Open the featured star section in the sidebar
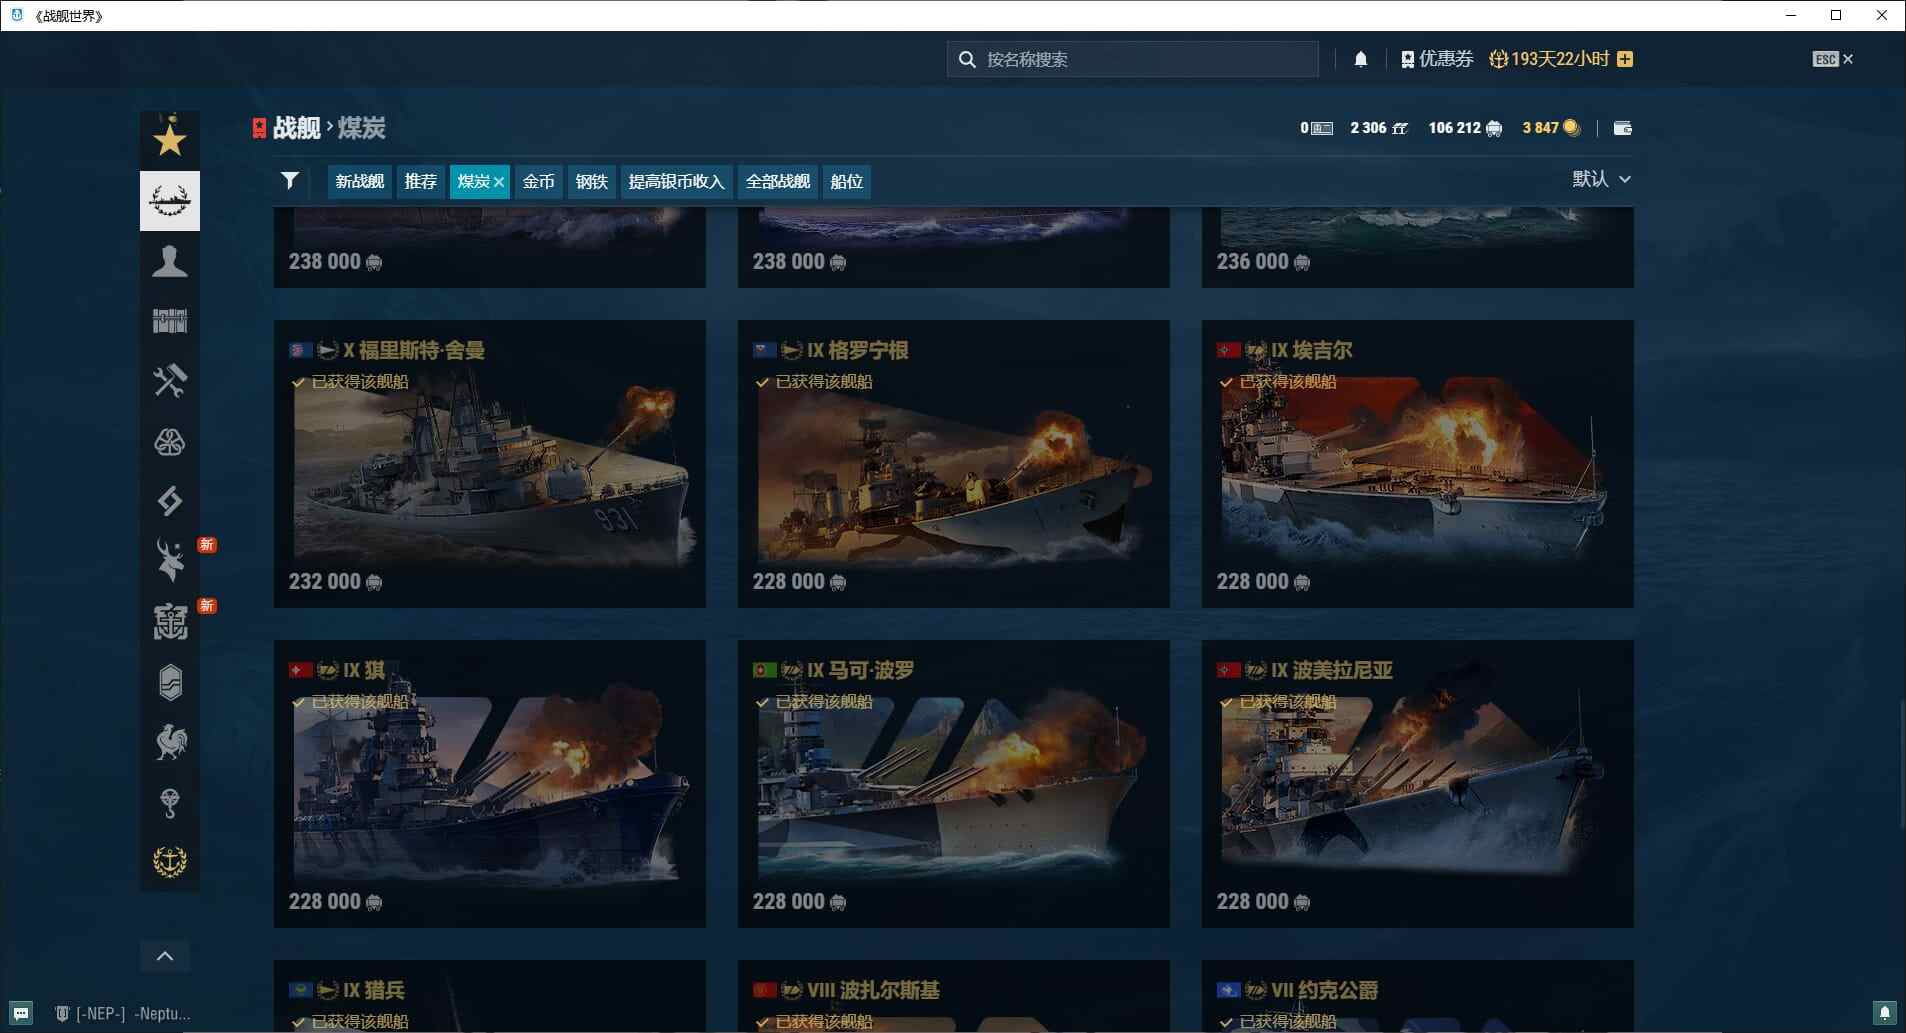Image resolution: width=1906 pixels, height=1033 pixels. tap(170, 140)
